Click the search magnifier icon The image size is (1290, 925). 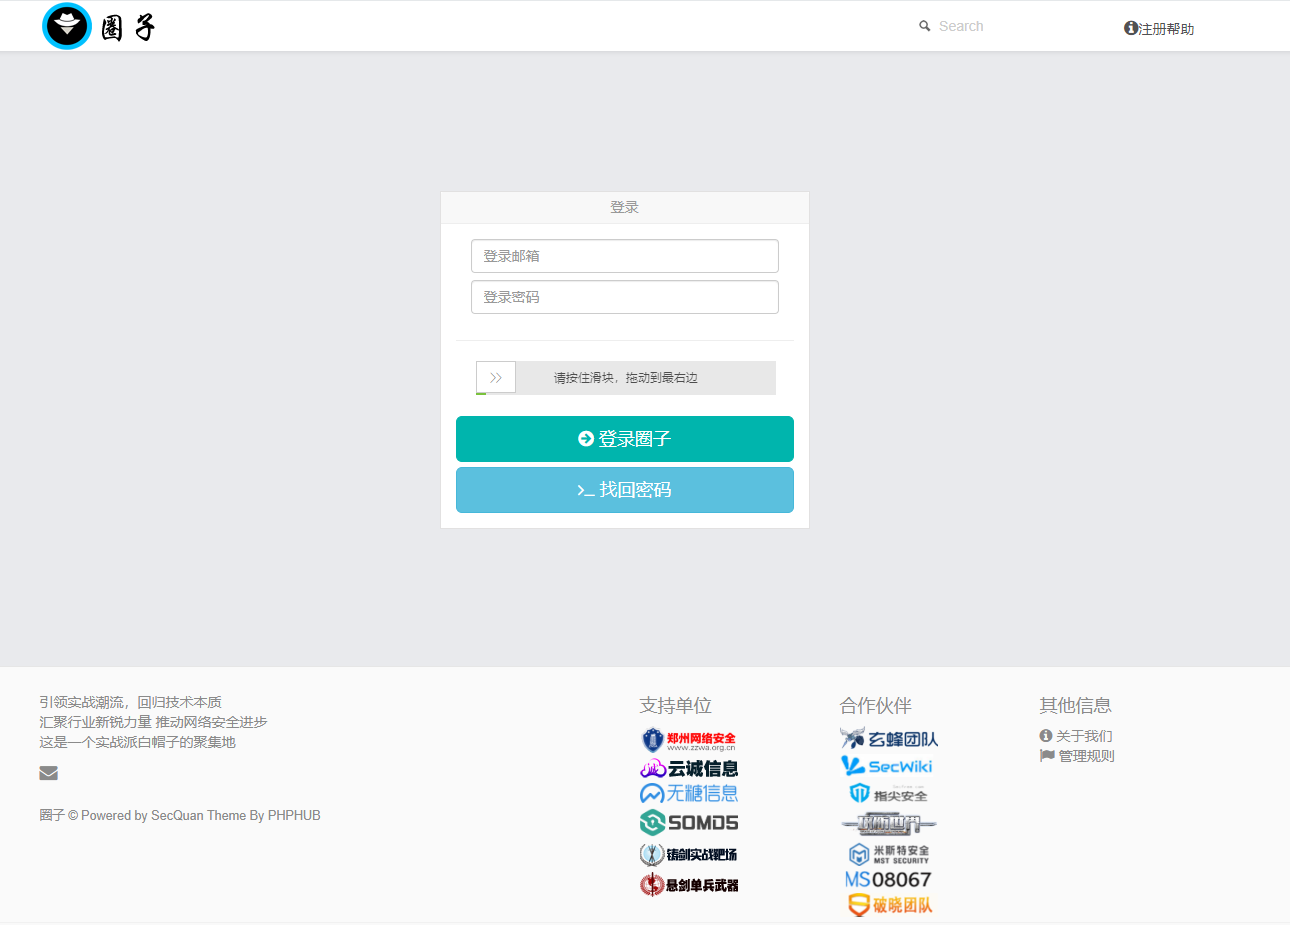924,25
